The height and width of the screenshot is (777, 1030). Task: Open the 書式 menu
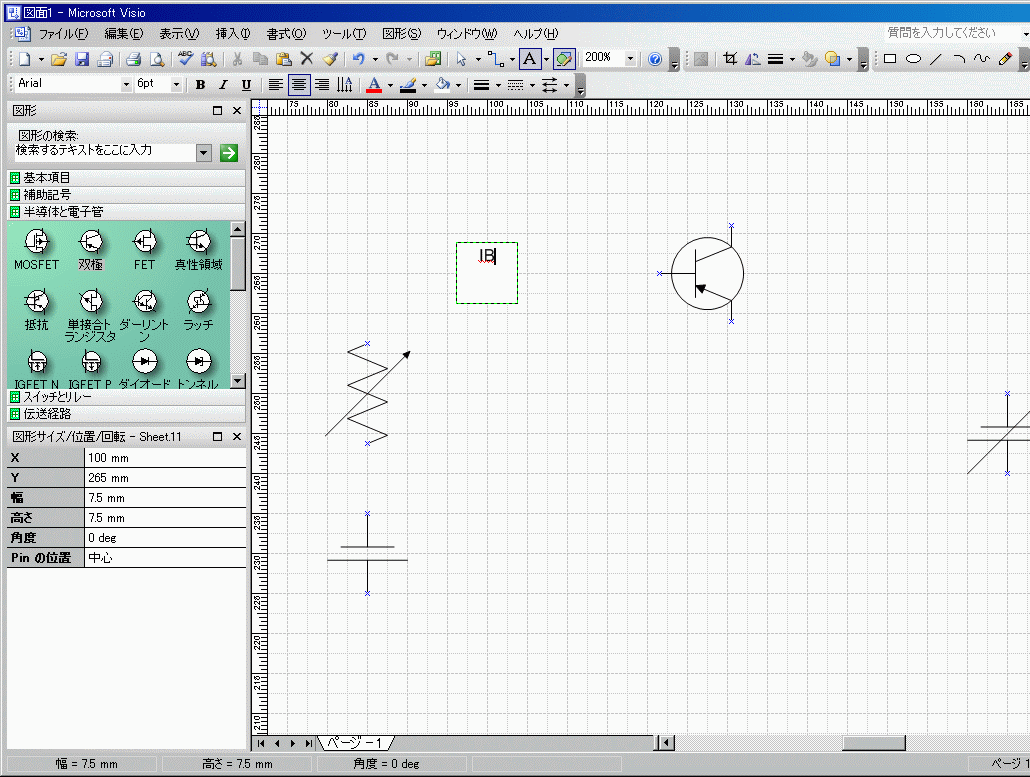coord(286,34)
